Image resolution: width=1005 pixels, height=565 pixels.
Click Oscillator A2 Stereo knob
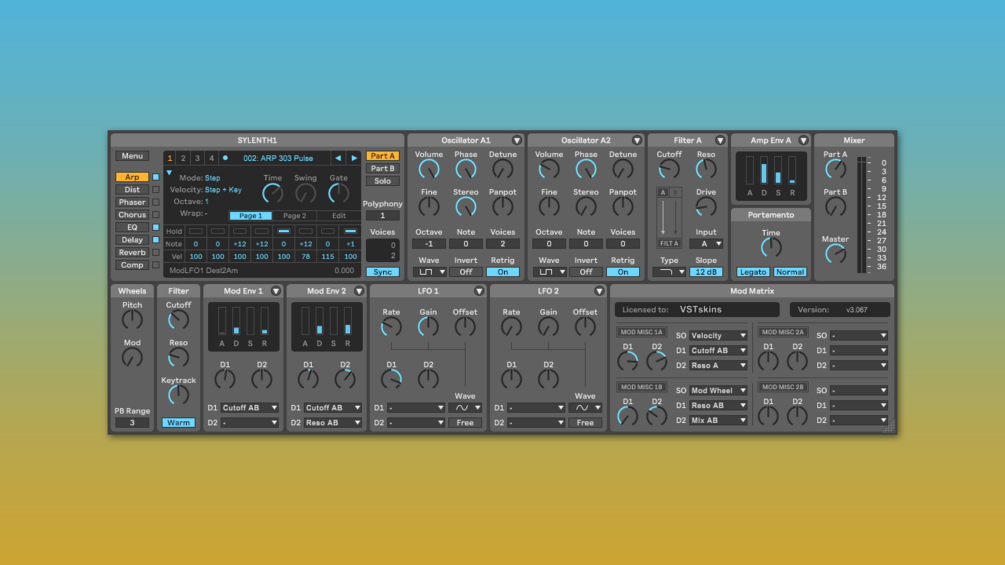pos(585,207)
